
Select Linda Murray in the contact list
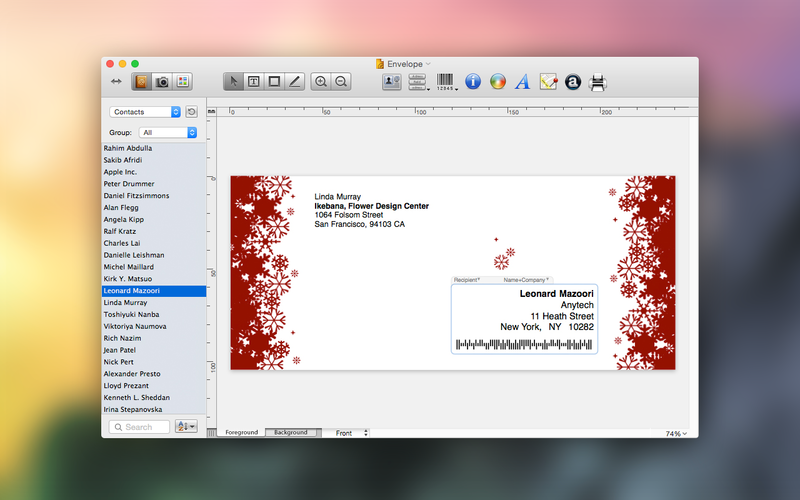[126, 302]
